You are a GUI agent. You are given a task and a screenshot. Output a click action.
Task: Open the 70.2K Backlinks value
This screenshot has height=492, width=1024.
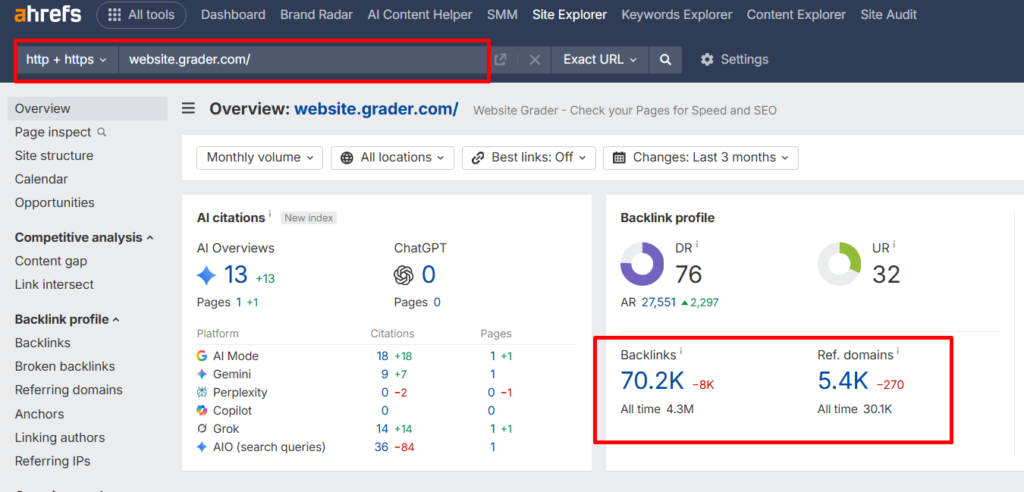[x=652, y=382]
